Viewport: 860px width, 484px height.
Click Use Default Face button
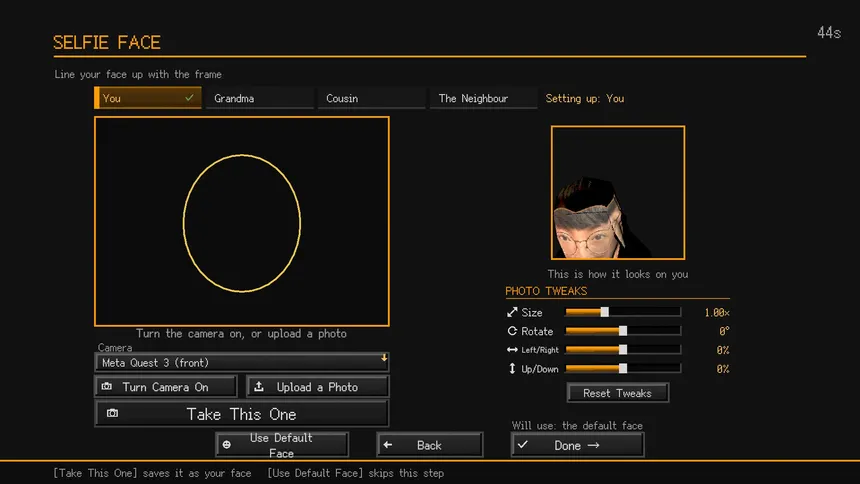click(282, 445)
